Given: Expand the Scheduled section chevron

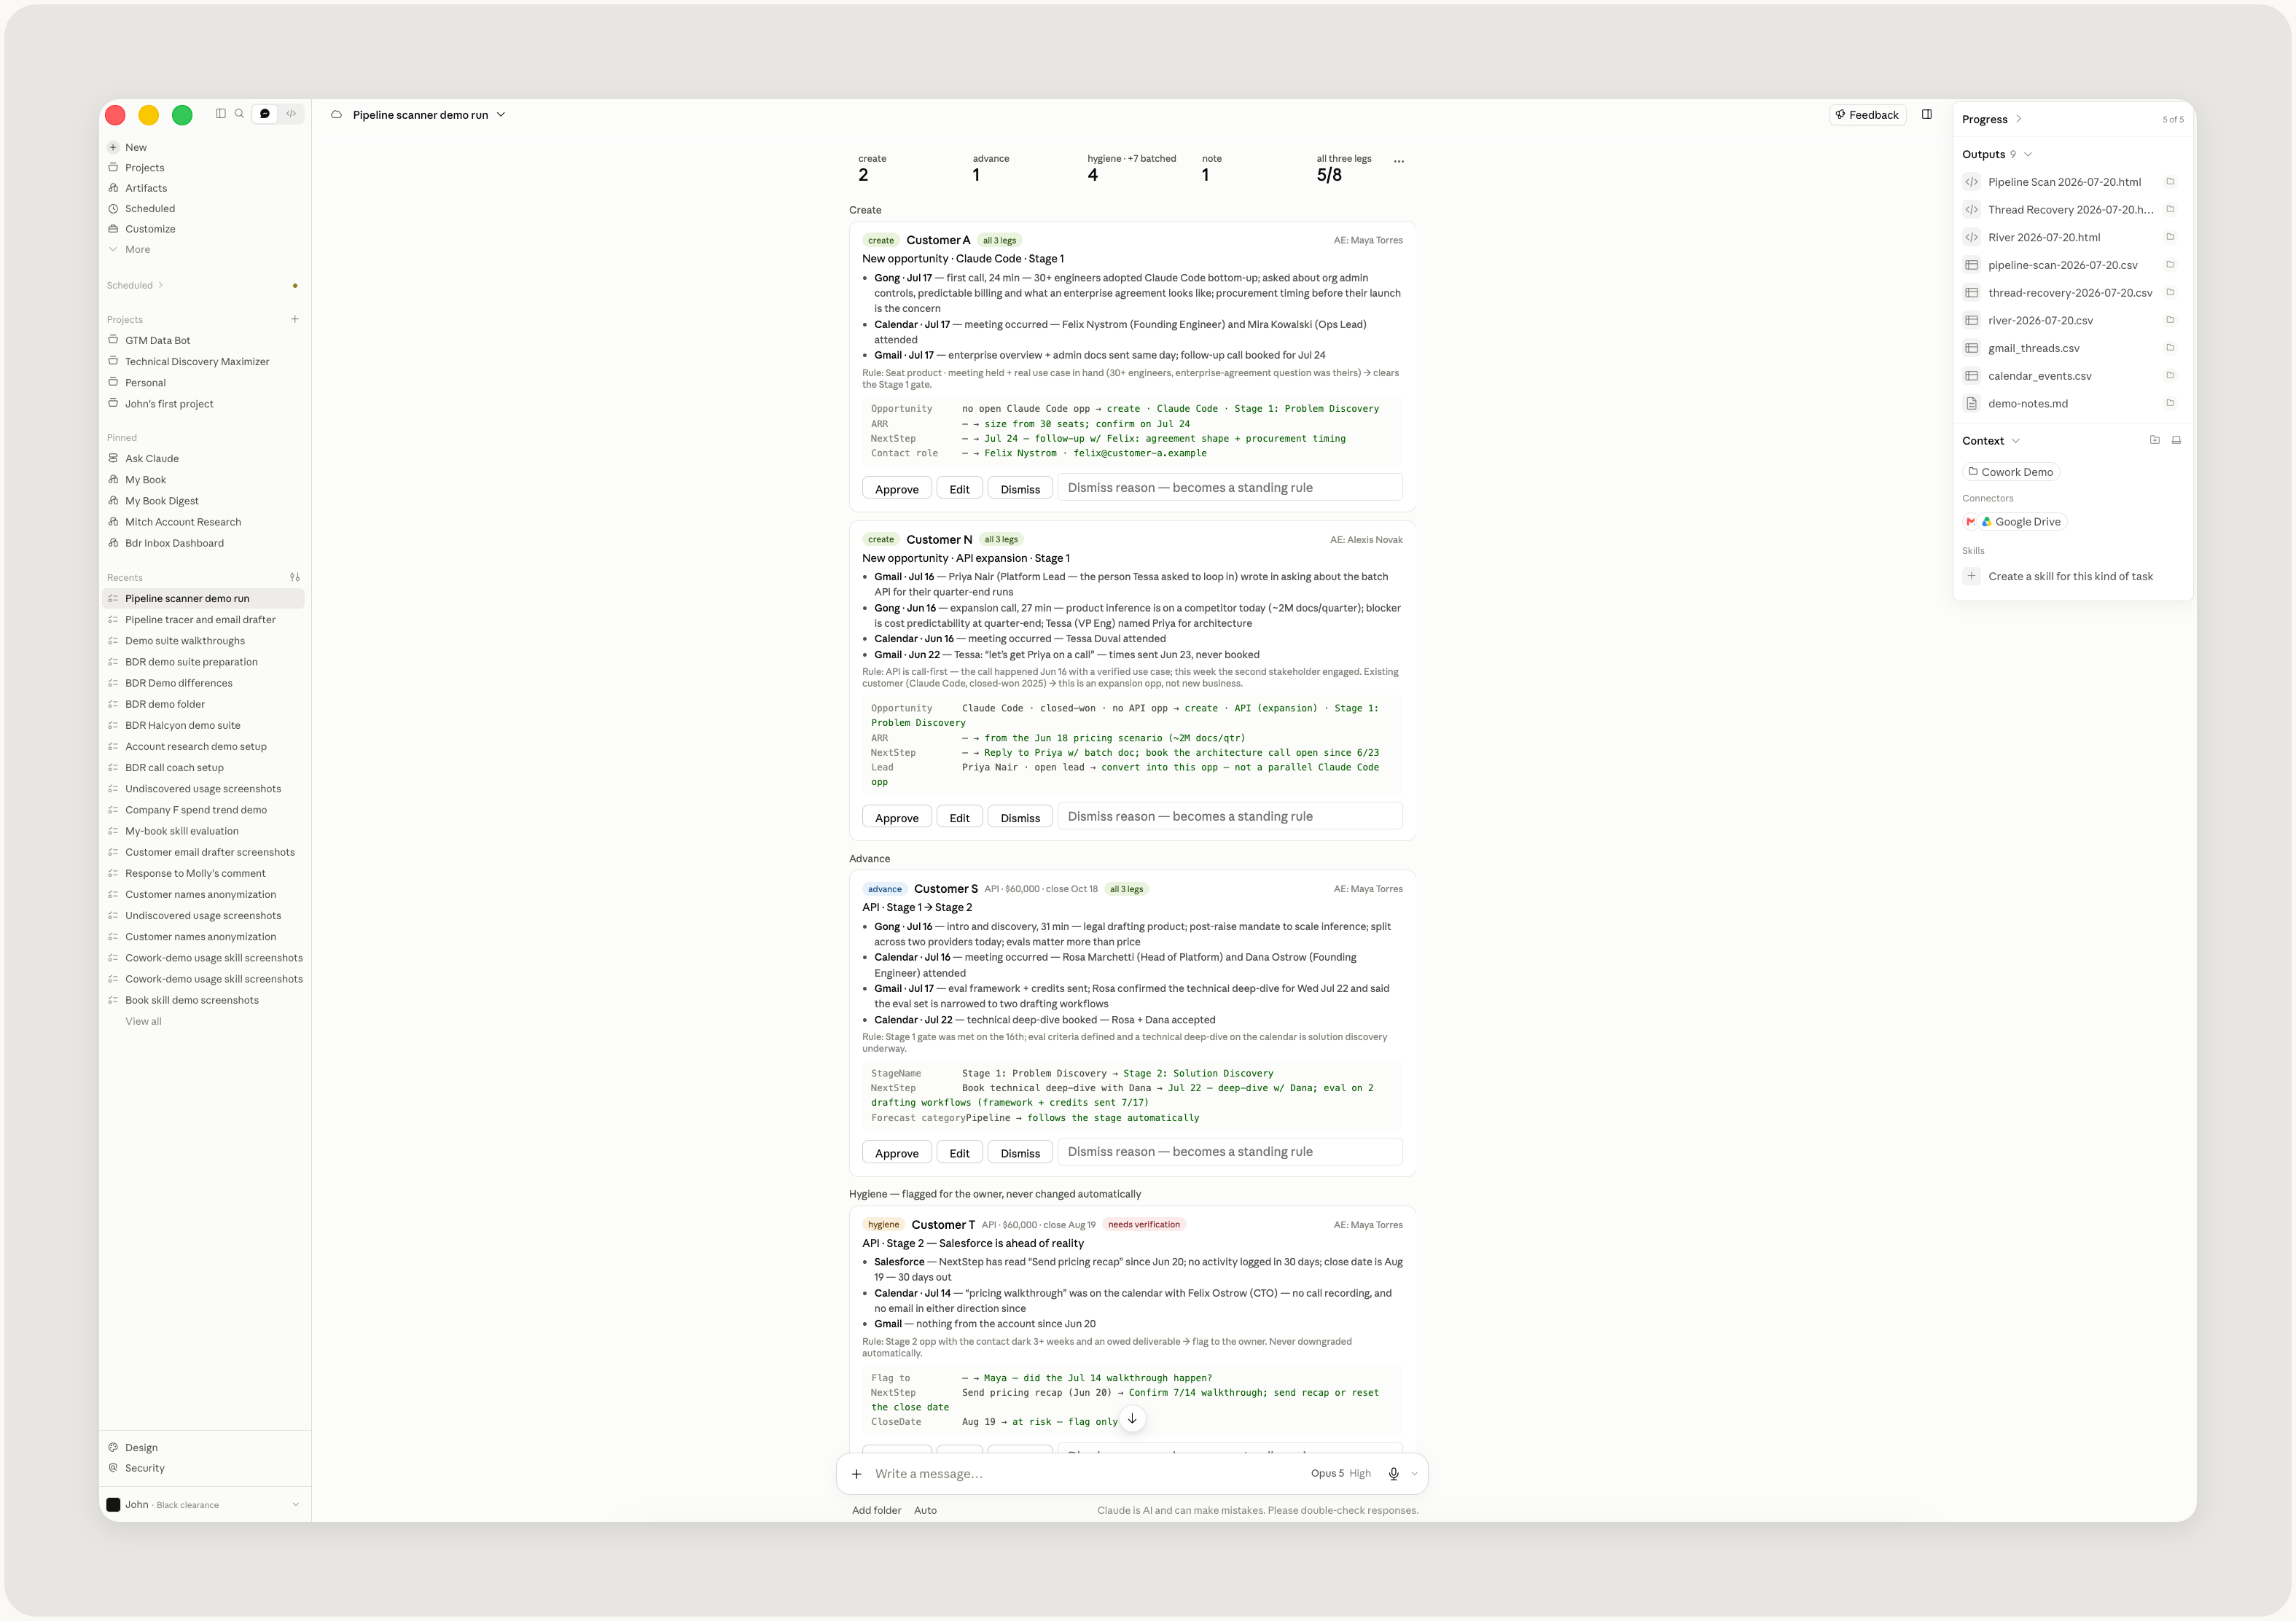Looking at the screenshot, I should click(161, 285).
